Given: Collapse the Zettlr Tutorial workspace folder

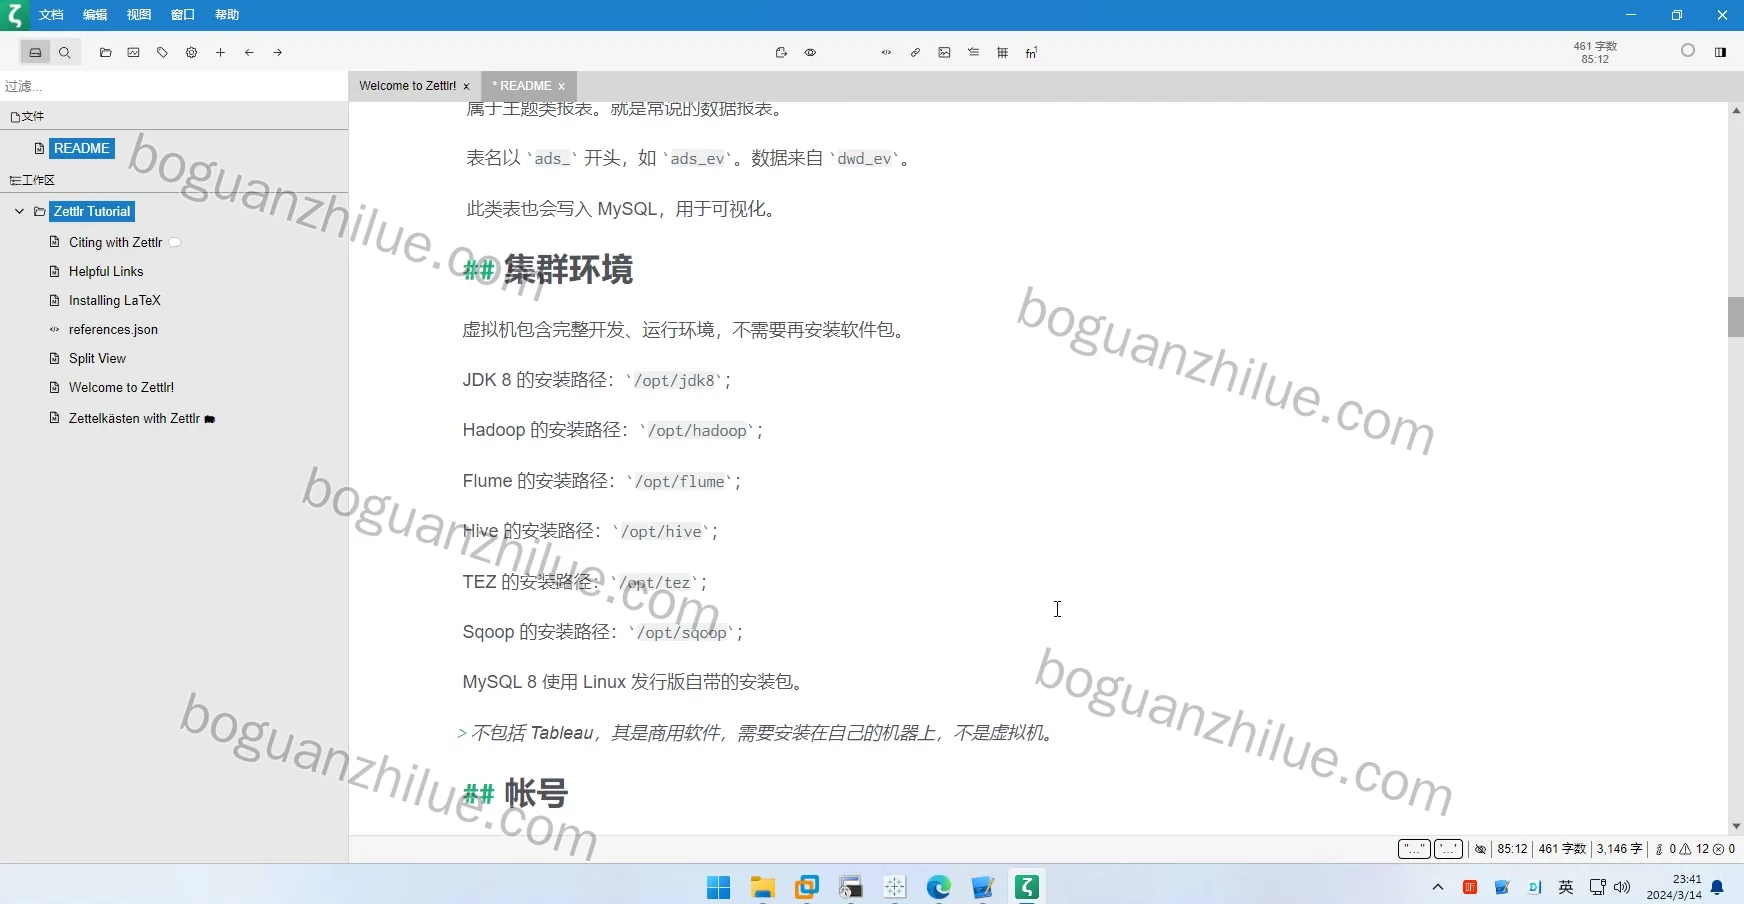Looking at the screenshot, I should [x=19, y=211].
